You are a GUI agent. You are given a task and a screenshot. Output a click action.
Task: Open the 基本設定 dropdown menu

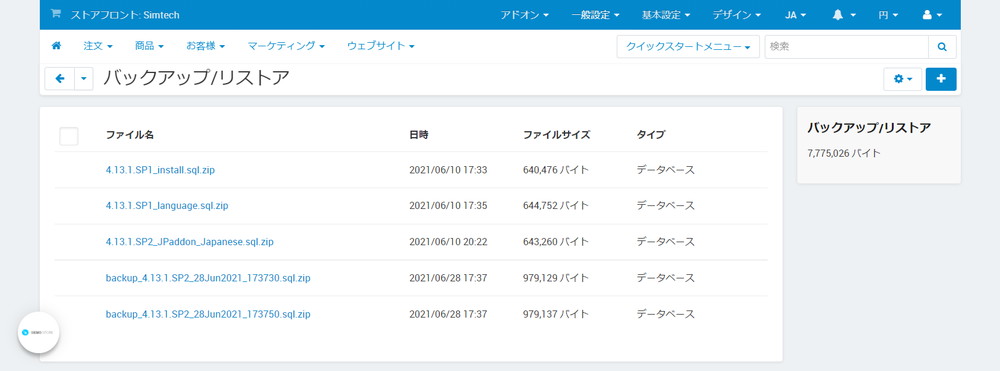point(666,15)
